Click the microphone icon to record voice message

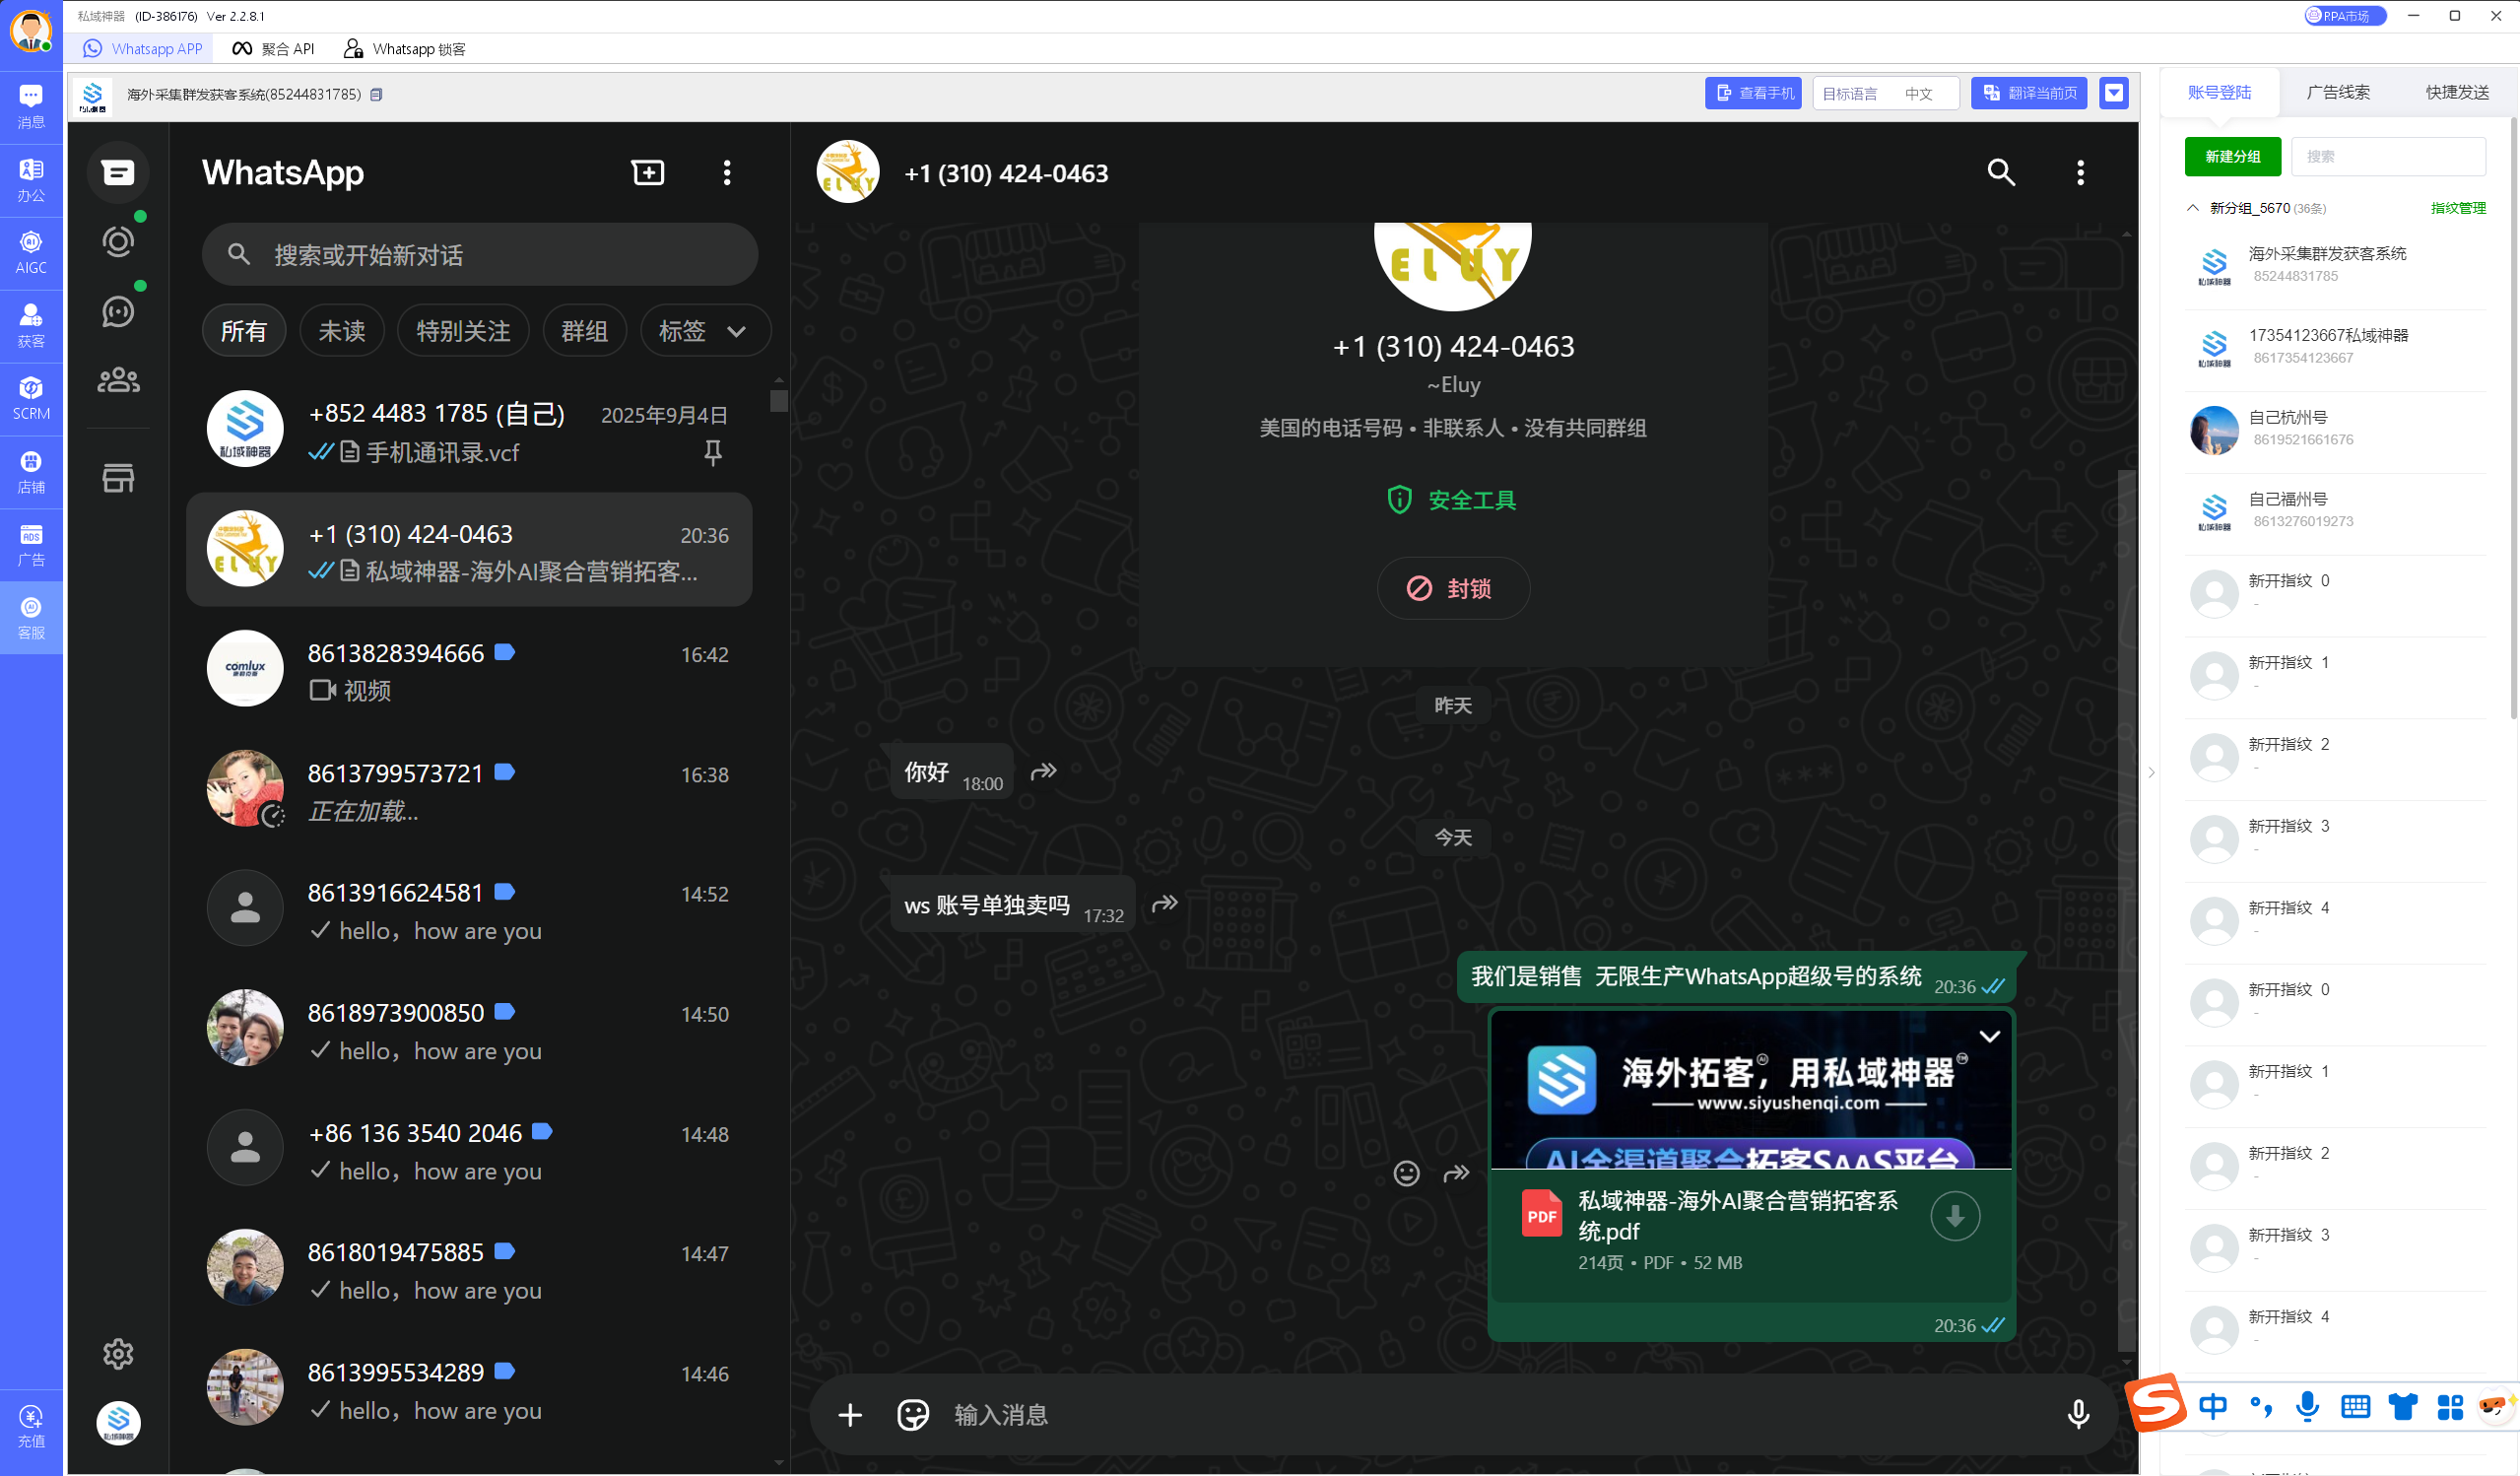pos(2079,1414)
